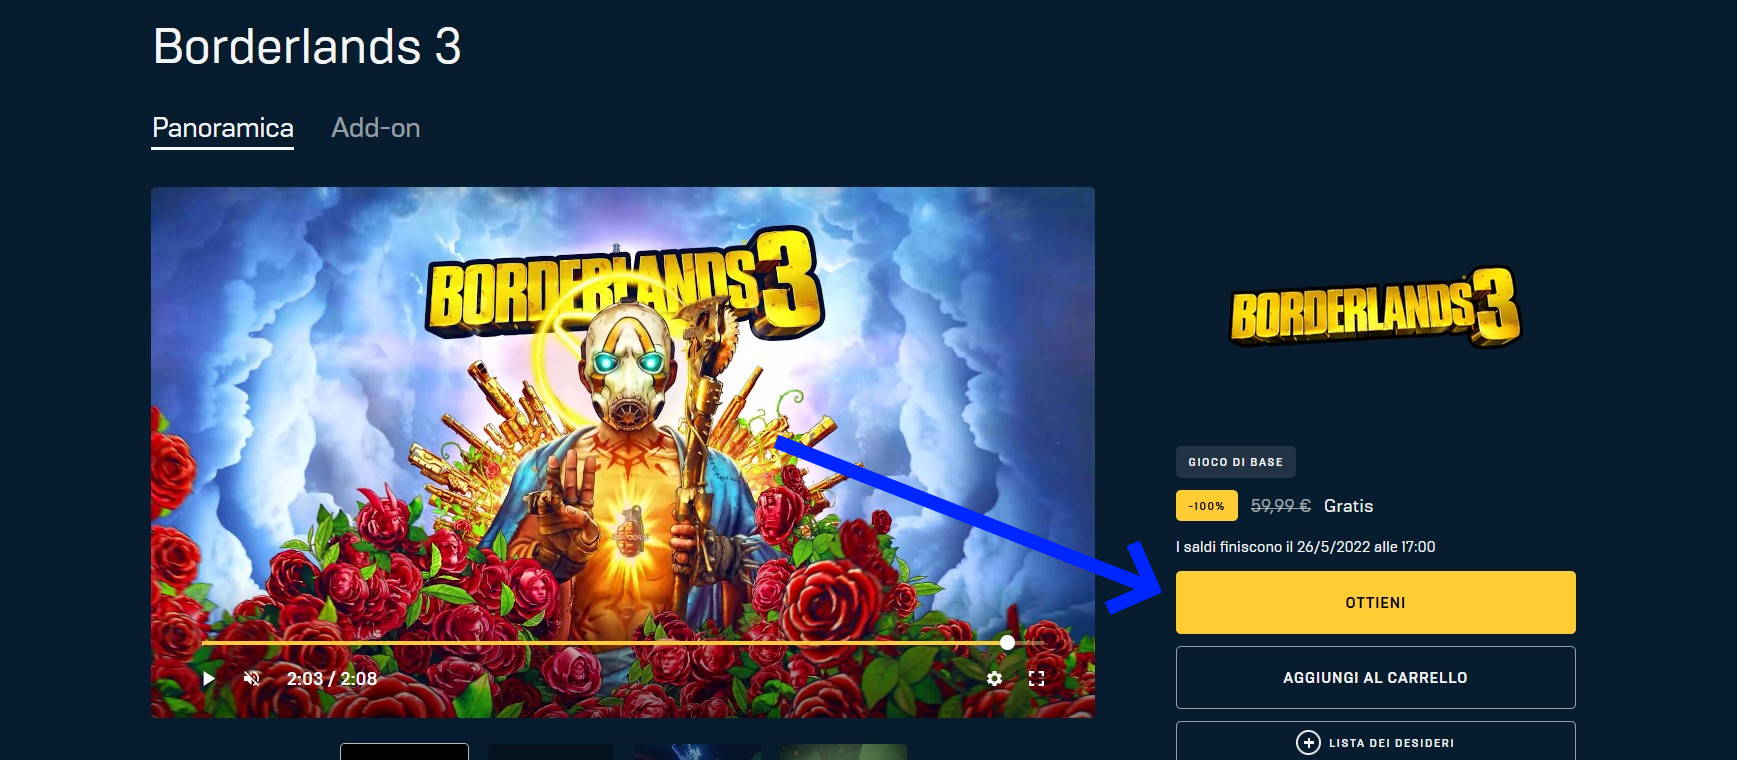
Task: Click the 2:03 / 2:08 time display
Action: 332,678
